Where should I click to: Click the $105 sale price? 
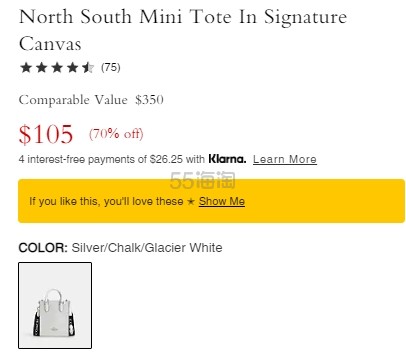pyautogui.click(x=46, y=134)
